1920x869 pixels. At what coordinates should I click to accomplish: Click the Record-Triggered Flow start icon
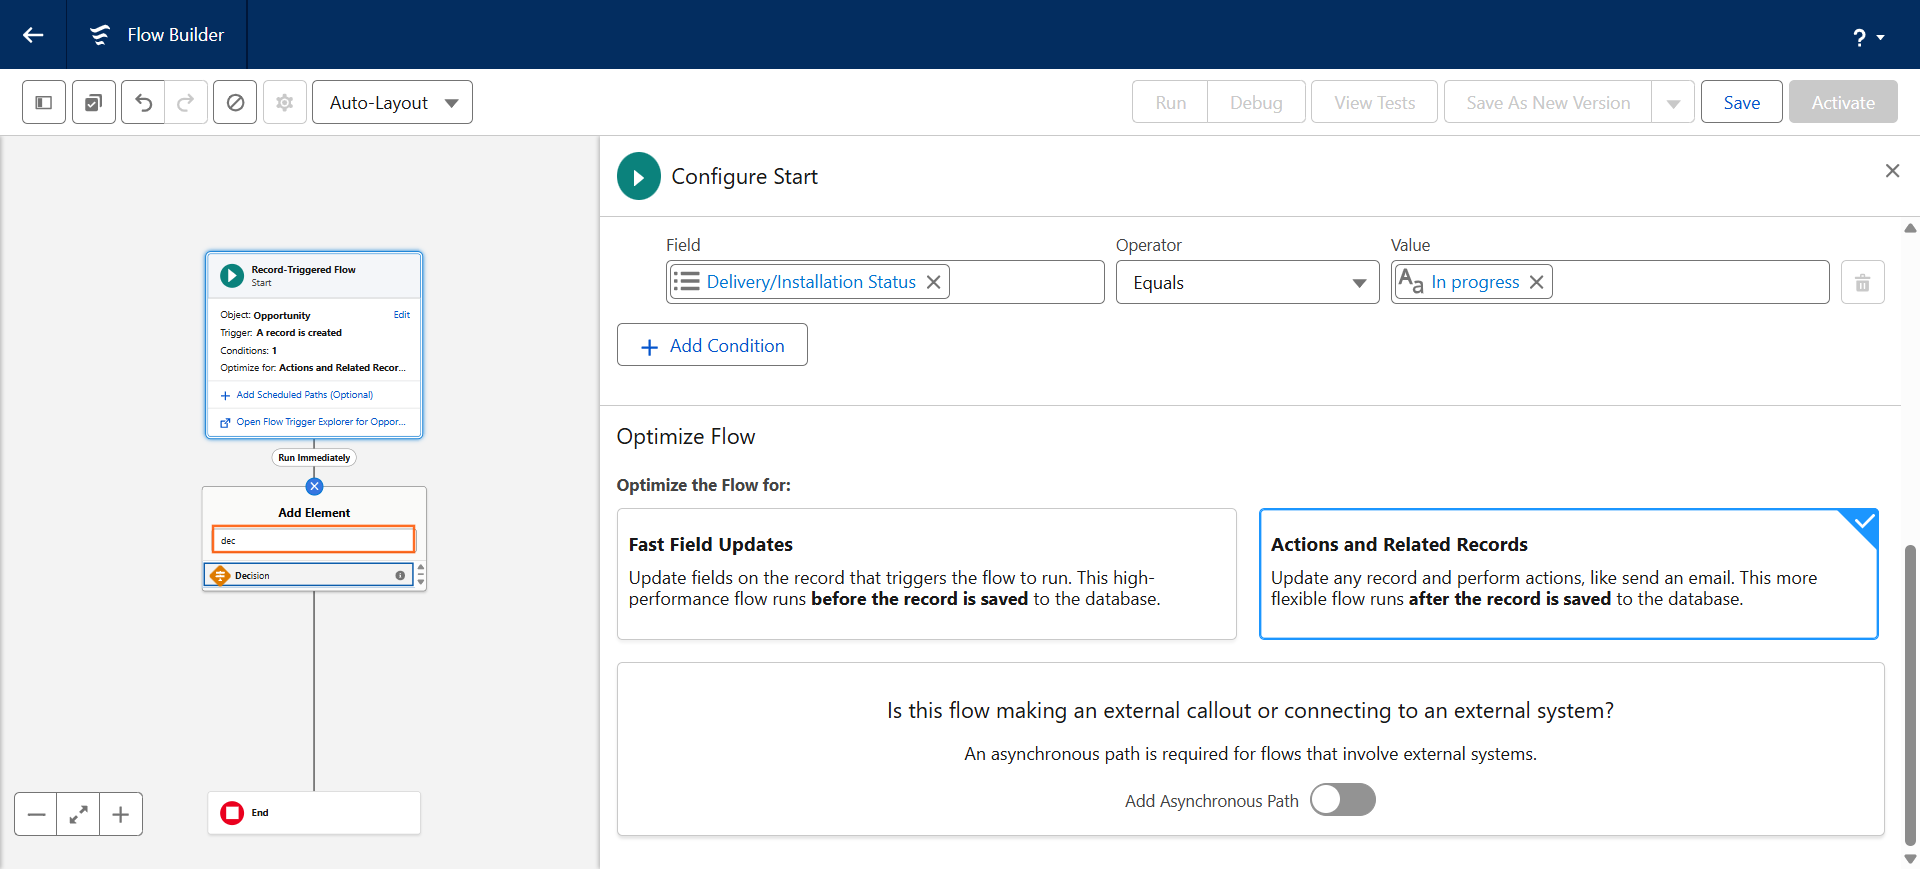coord(232,275)
